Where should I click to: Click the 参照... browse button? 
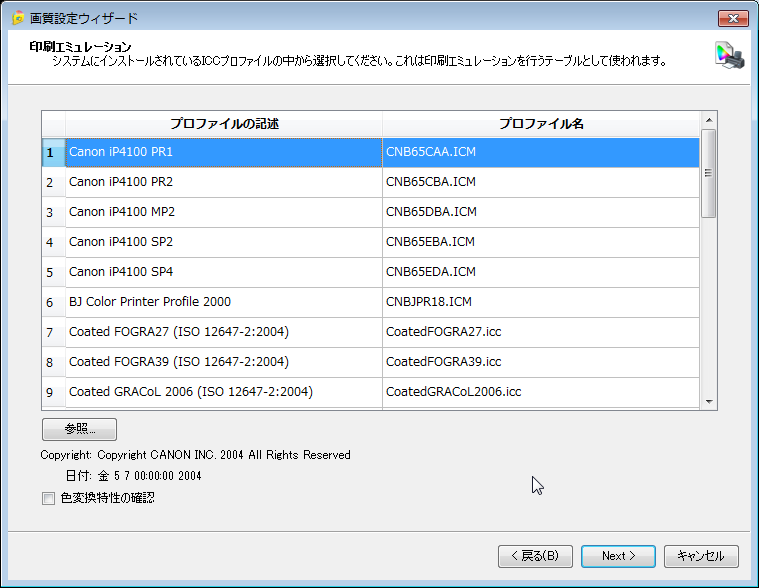click(x=79, y=429)
